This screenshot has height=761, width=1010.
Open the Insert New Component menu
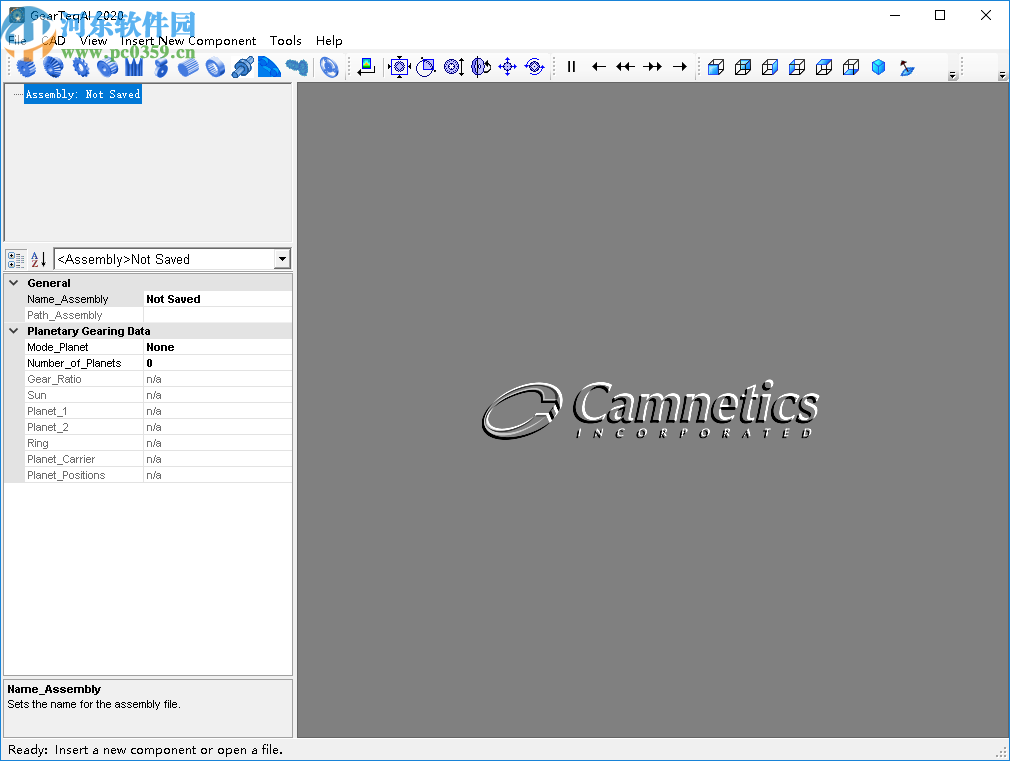click(188, 41)
